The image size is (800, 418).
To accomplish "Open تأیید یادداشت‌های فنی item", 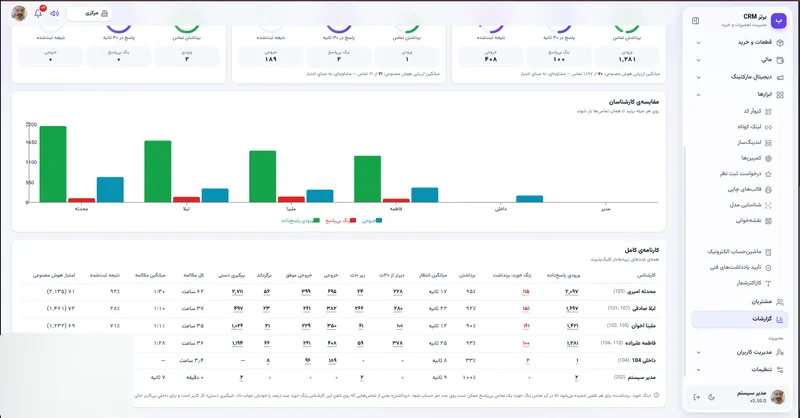I will click(x=740, y=267).
